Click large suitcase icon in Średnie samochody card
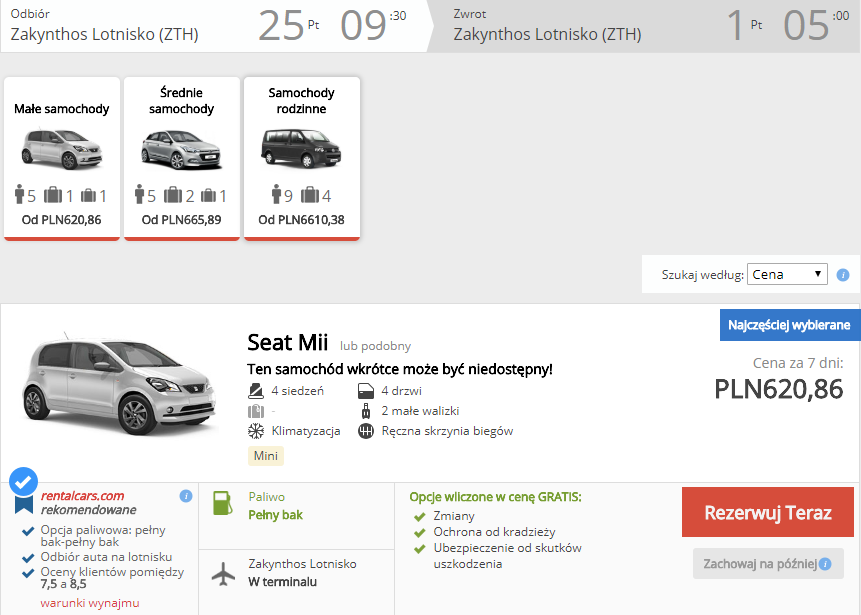 pyautogui.click(x=172, y=194)
